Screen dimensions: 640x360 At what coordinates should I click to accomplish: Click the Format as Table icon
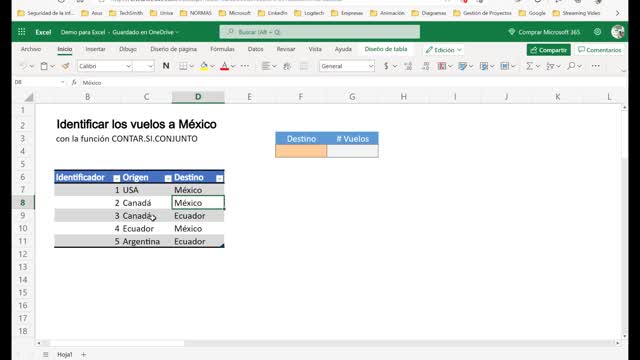coord(462,66)
